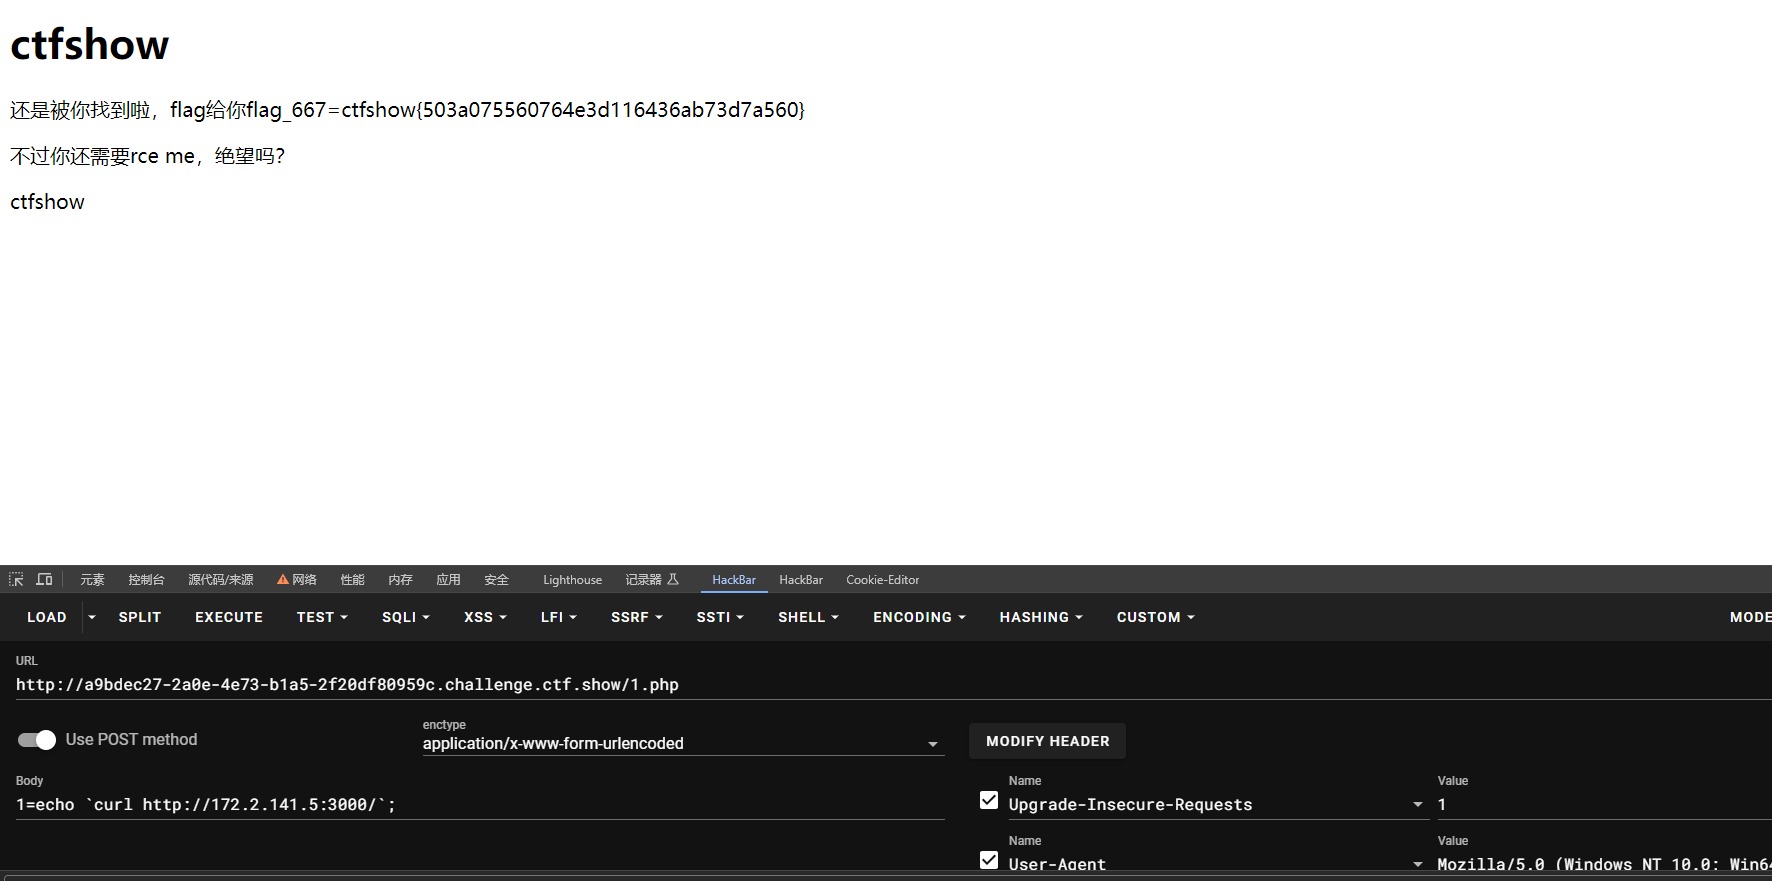Click the ctfshow page heading
The width and height of the screenshot is (1772, 881).
pos(90,45)
